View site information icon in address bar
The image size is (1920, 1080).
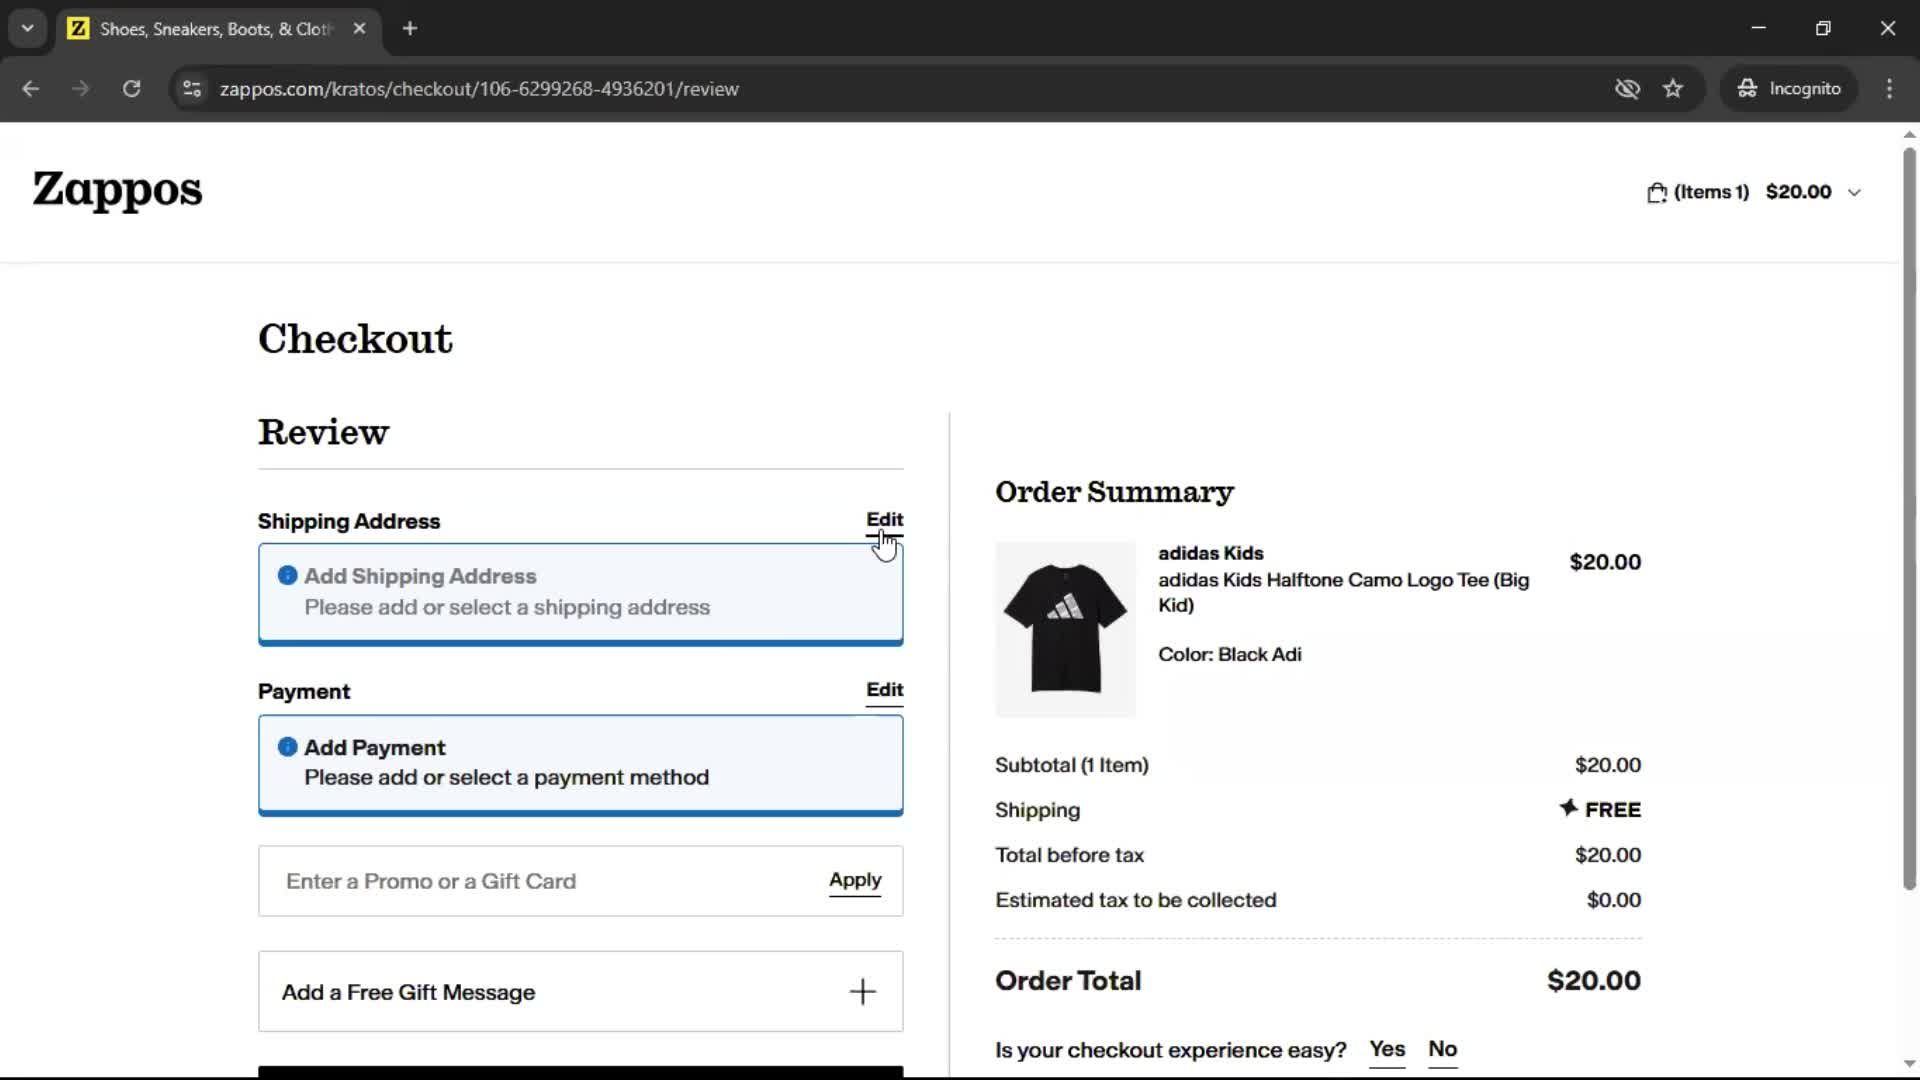point(192,89)
